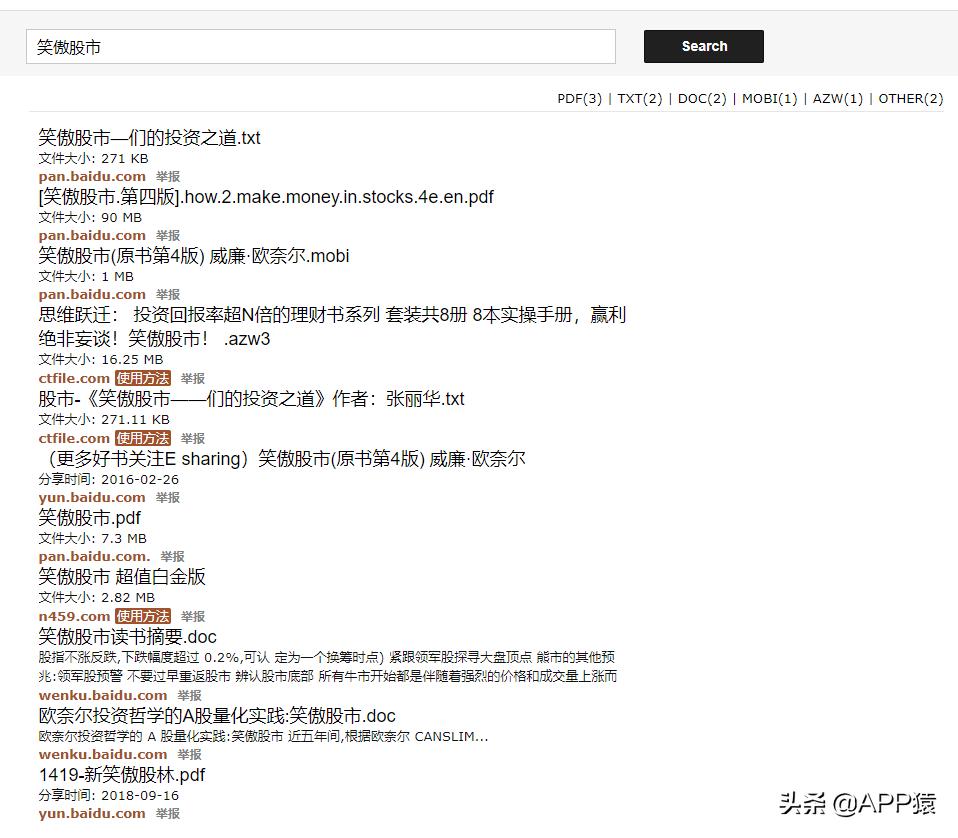This screenshot has width=958, height=838.
Task: Click 举报 to report the first result
Action: coord(167,176)
